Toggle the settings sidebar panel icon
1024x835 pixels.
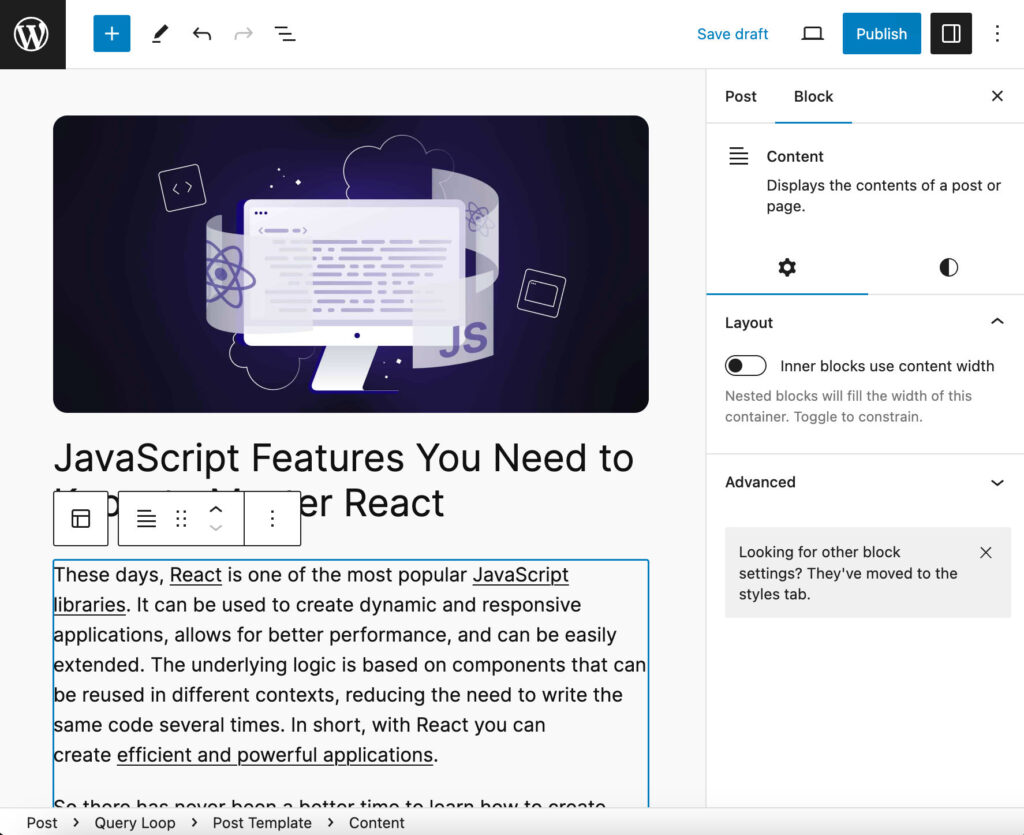(950, 33)
